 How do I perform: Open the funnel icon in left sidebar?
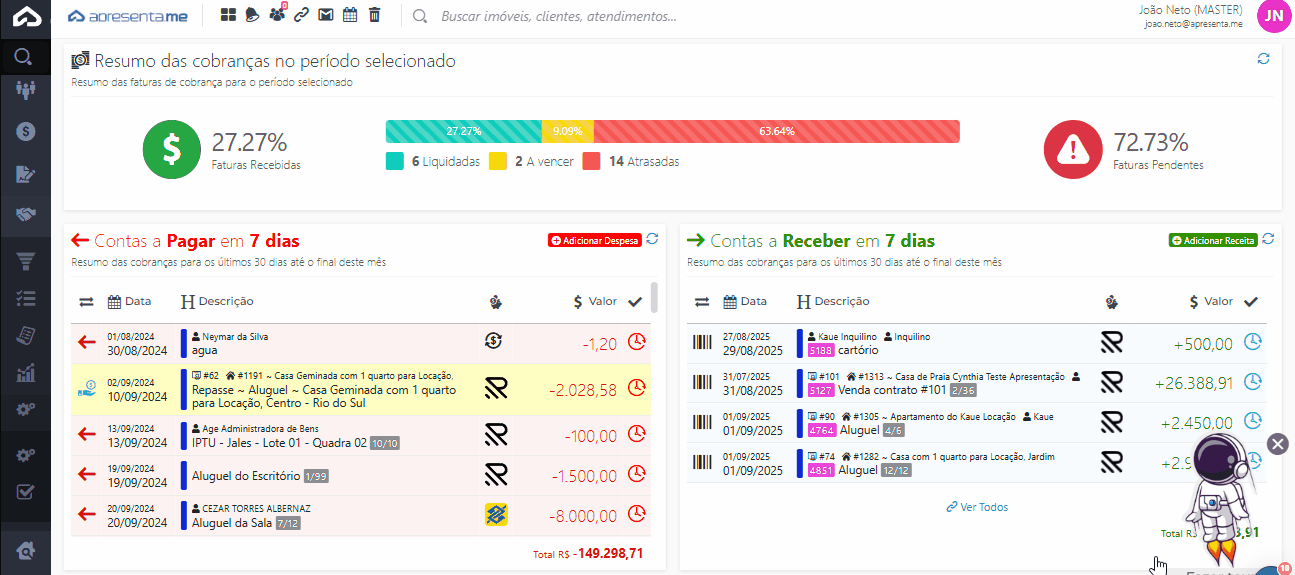[x=26, y=262]
